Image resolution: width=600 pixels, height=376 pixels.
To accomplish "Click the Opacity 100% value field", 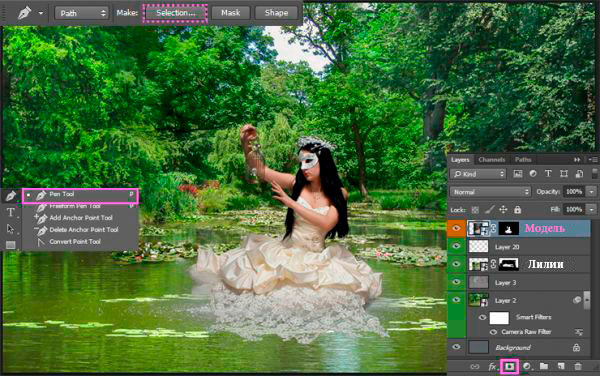I will [x=574, y=192].
